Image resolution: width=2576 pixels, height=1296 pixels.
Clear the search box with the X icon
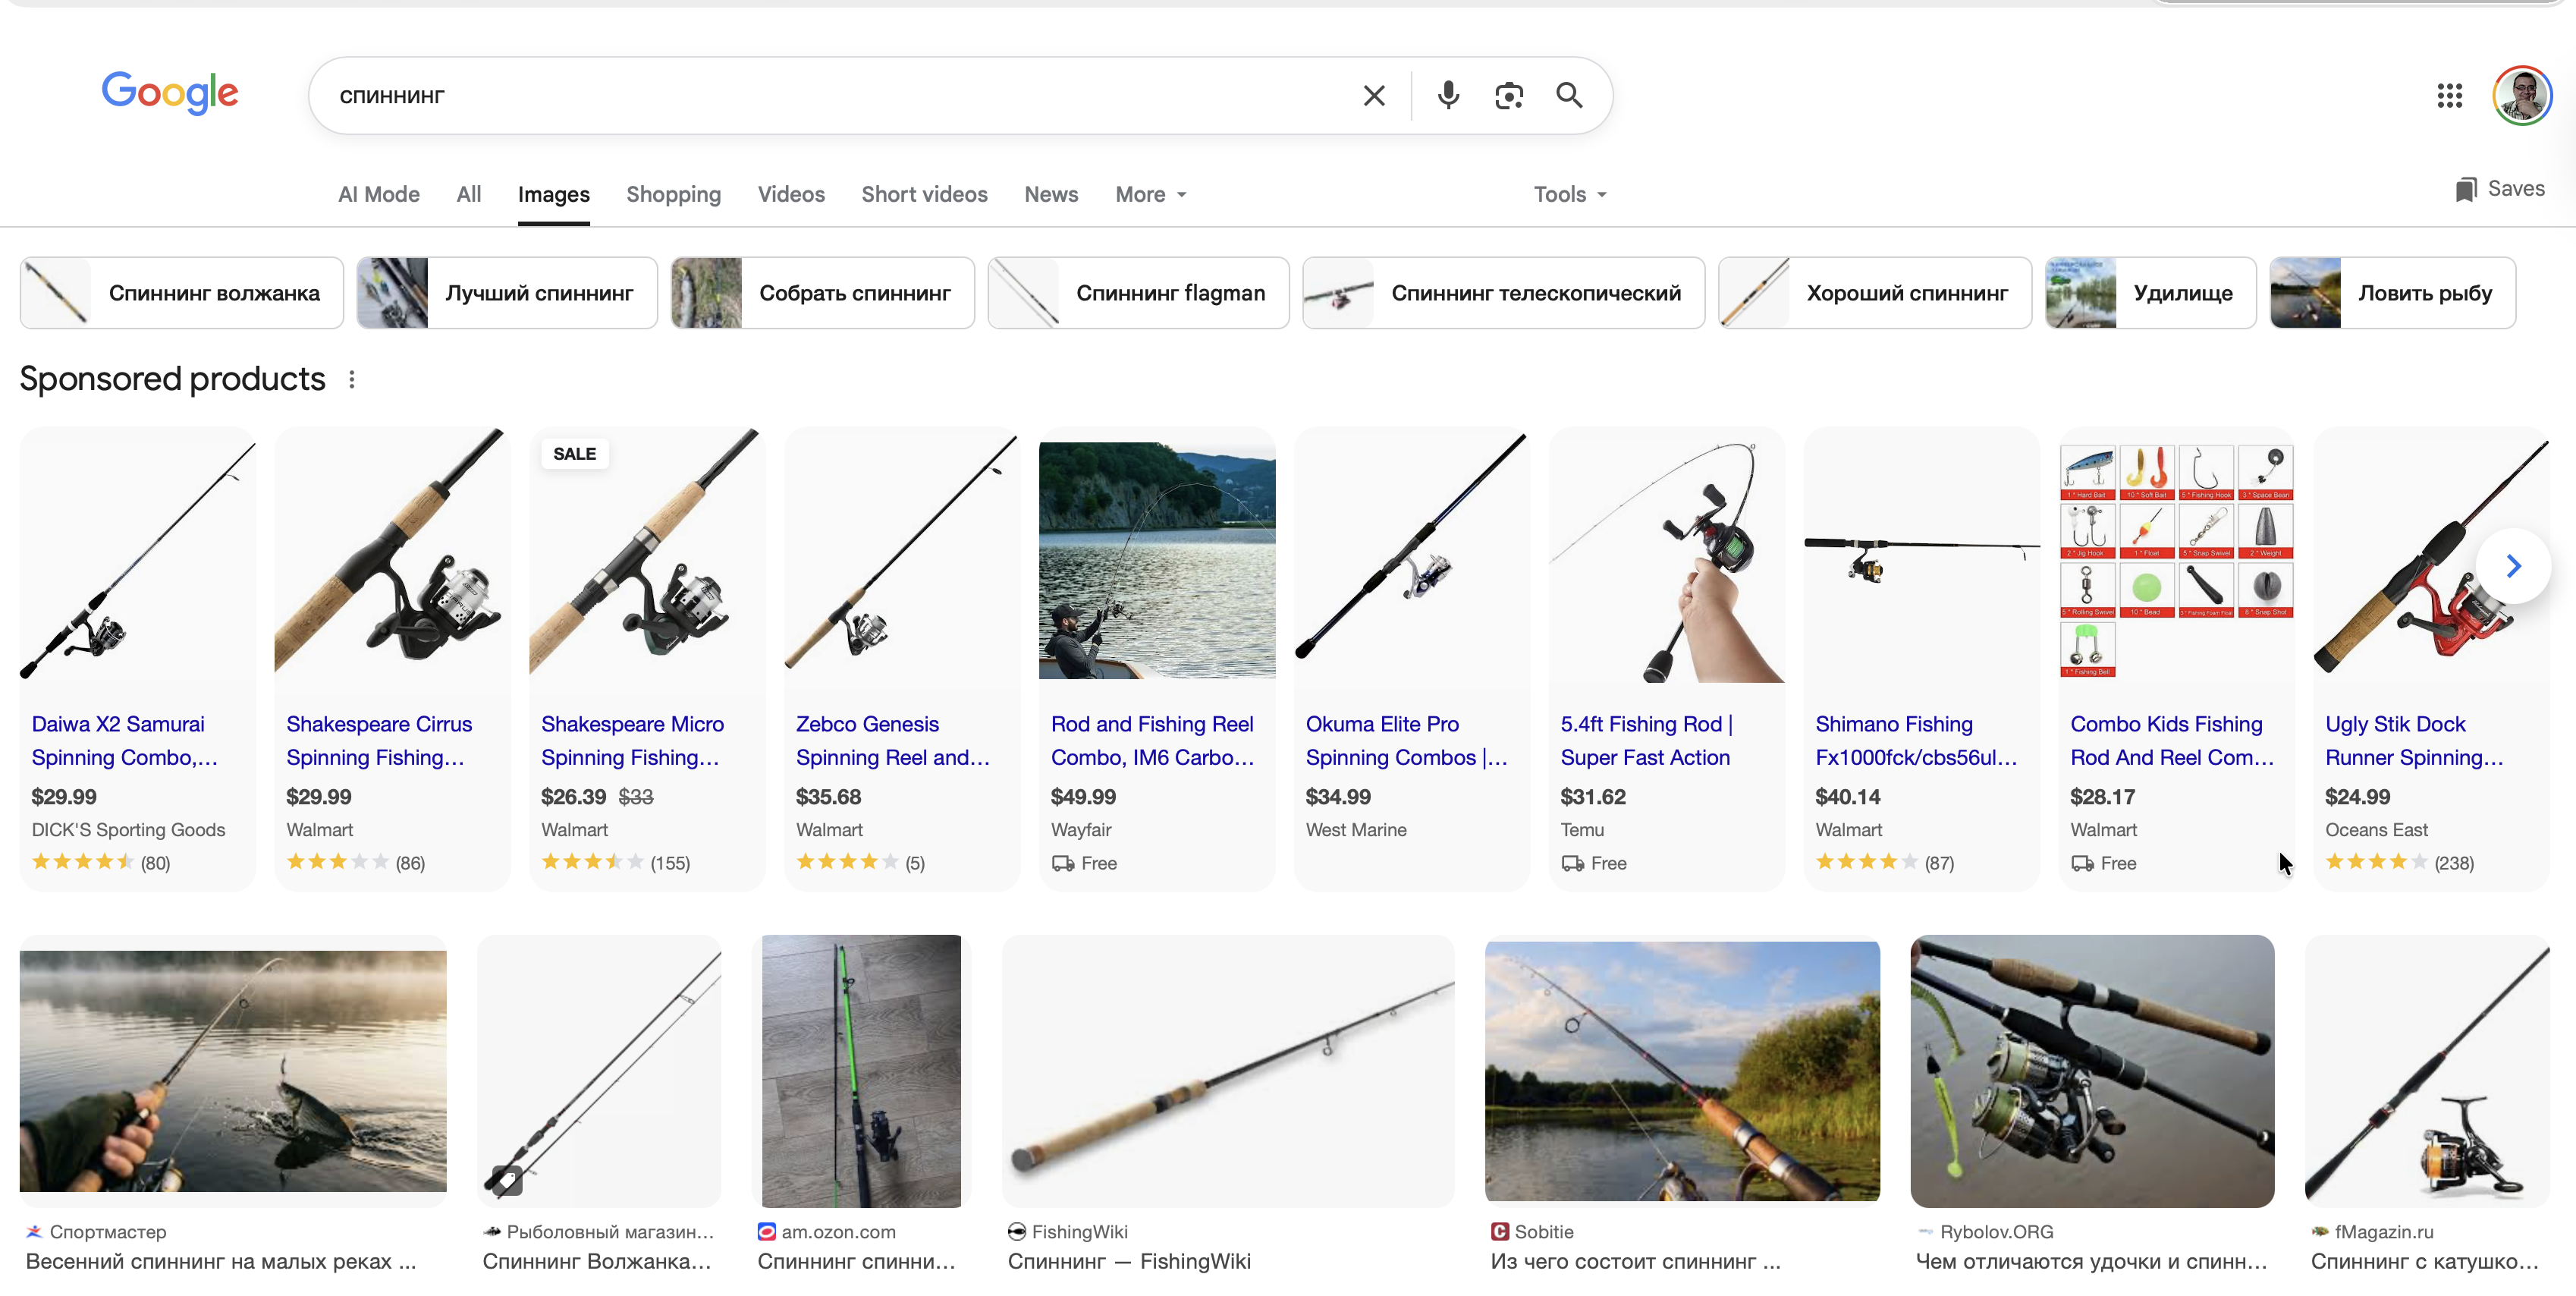1374,95
